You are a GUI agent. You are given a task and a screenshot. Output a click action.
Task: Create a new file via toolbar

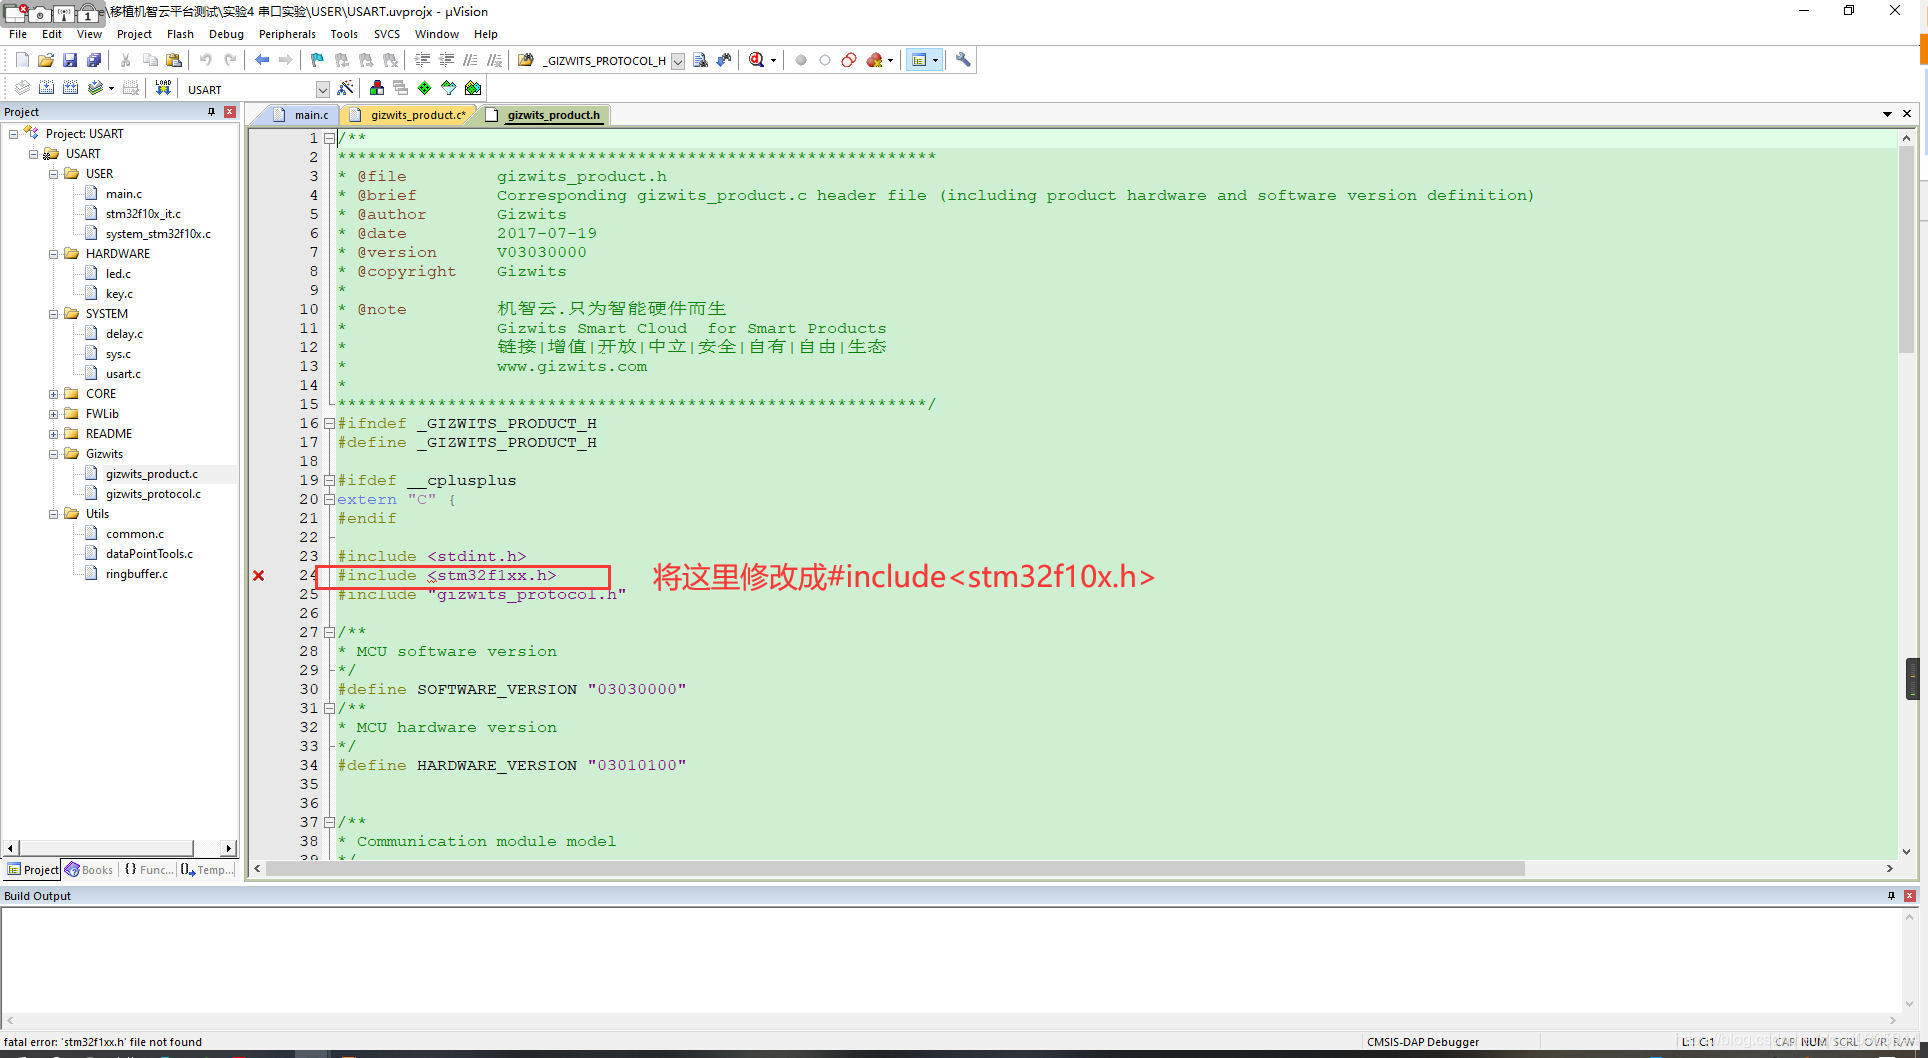[x=22, y=60]
